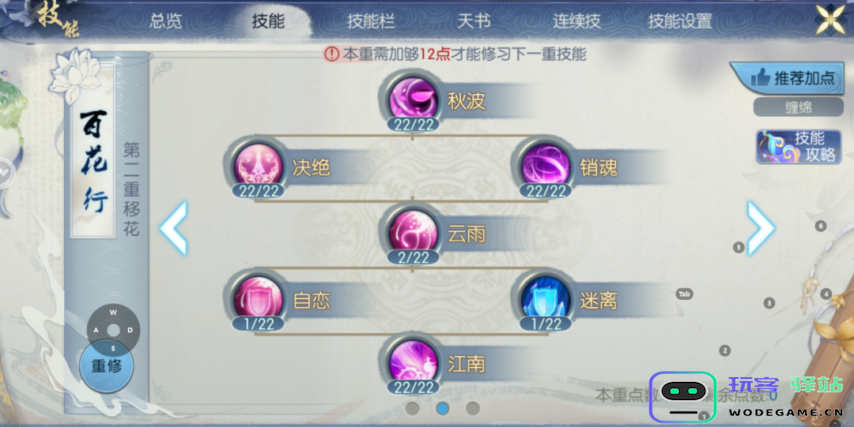Select the 云雨 skill icon
This screenshot has width=854, height=427.
413,233
